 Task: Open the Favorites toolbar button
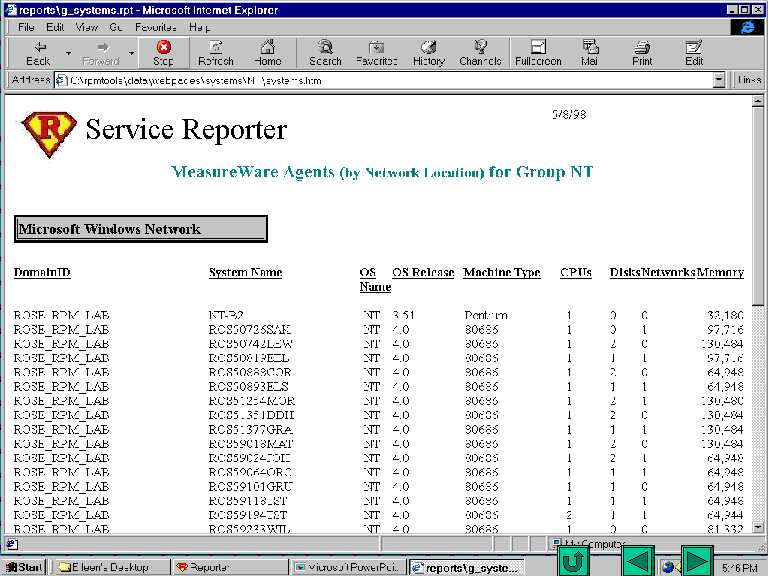[377, 53]
